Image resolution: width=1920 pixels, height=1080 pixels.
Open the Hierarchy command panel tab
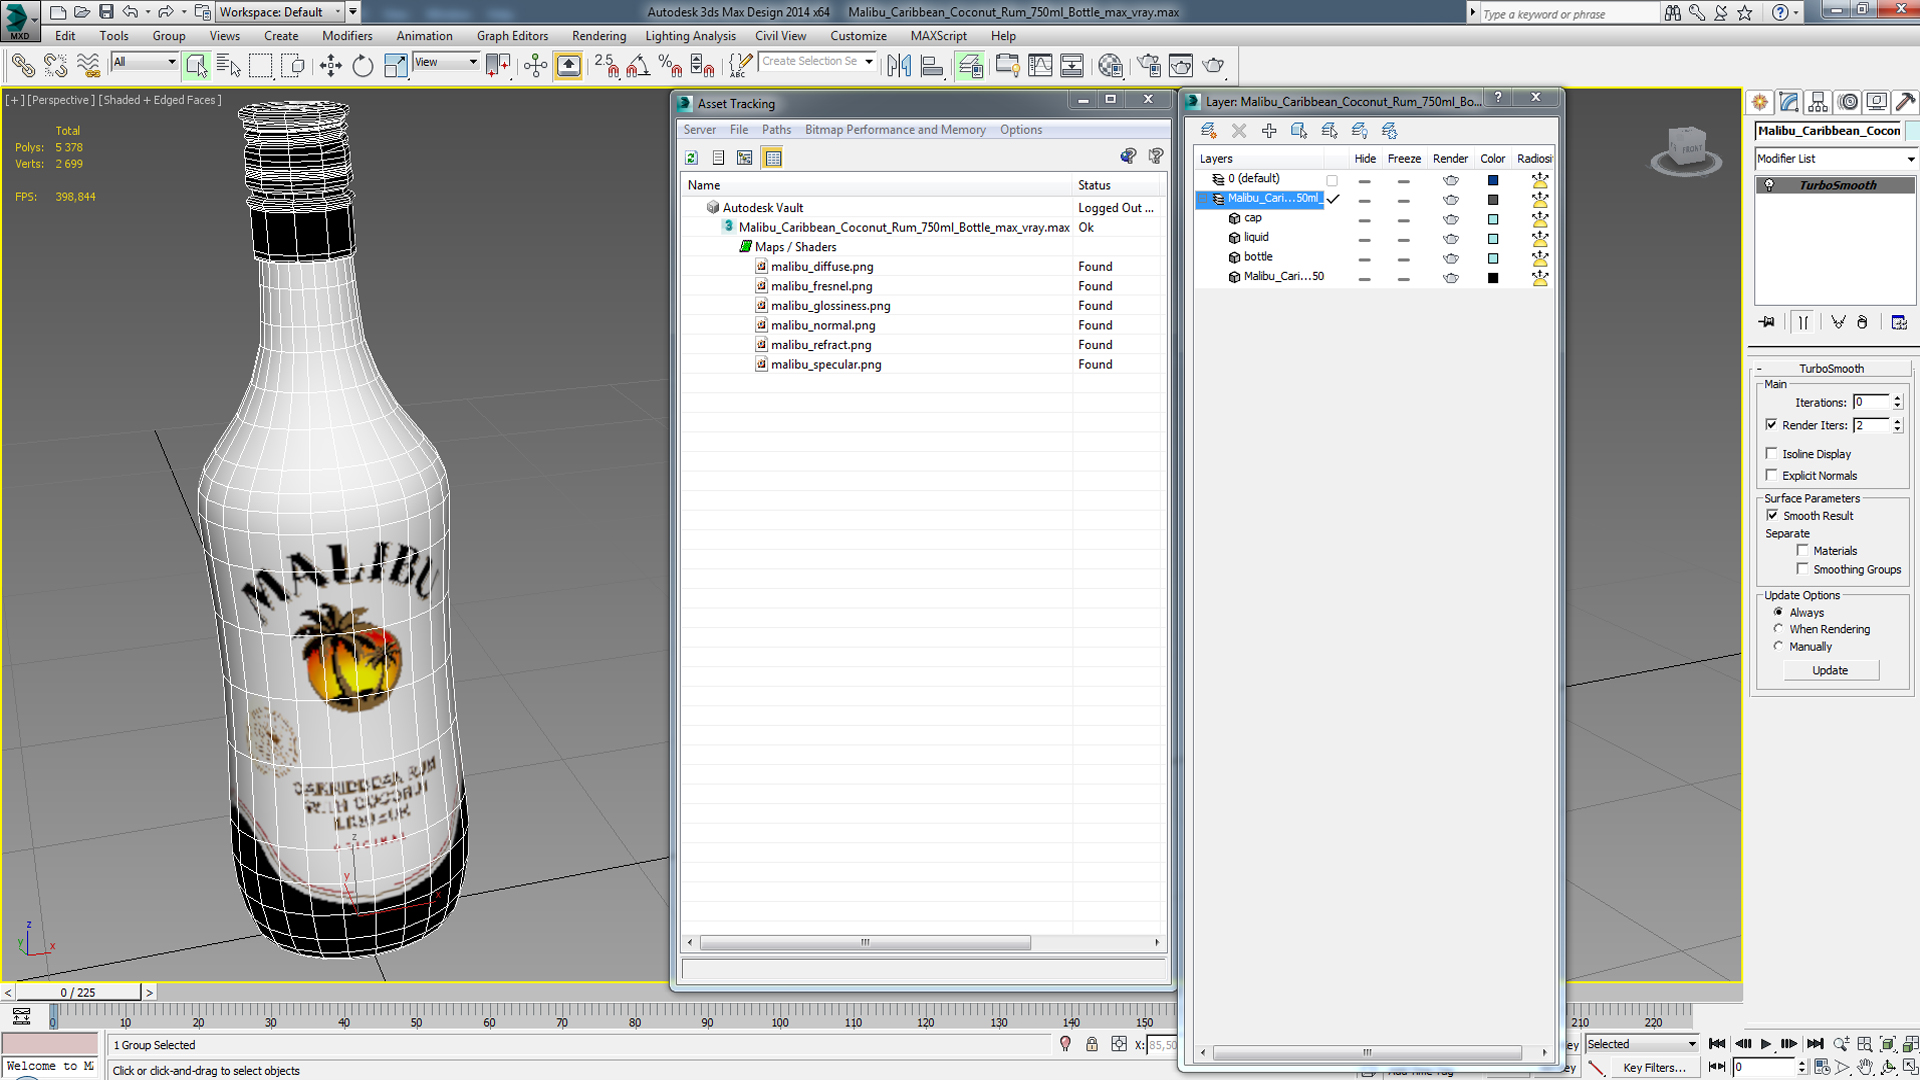(x=1818, y=102)
